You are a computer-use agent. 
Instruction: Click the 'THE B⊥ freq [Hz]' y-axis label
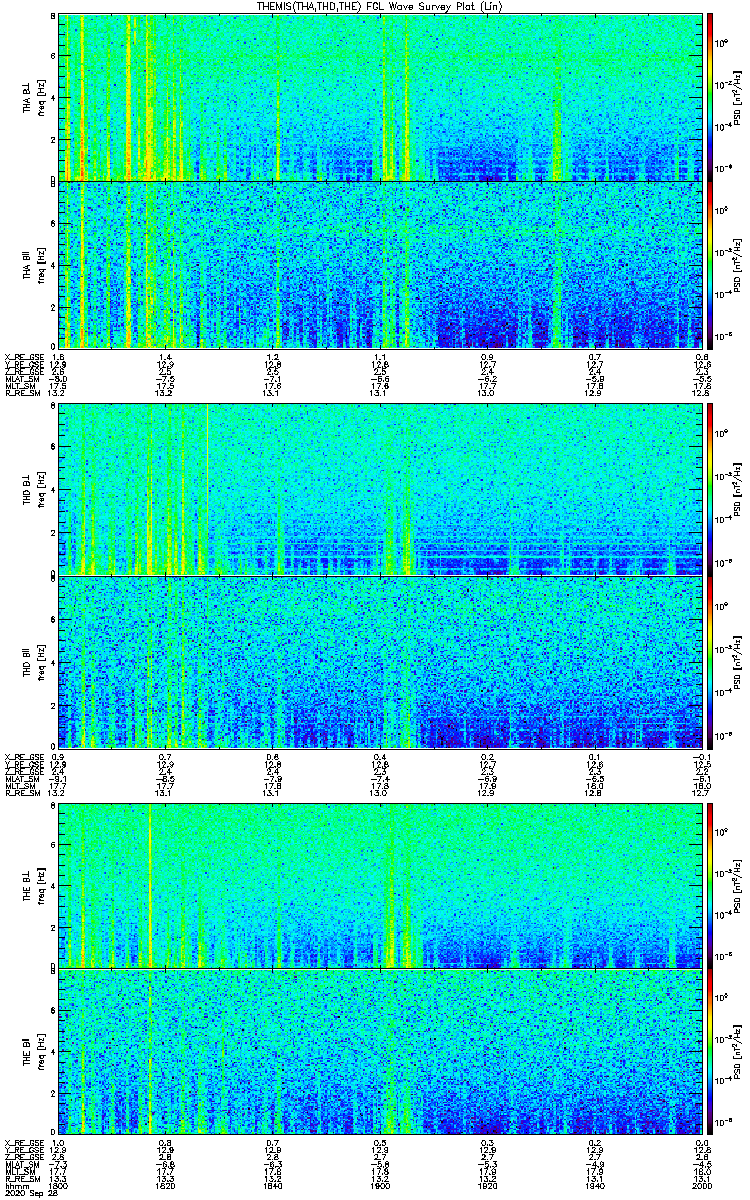pyautogui.click(x=33, y=884)
